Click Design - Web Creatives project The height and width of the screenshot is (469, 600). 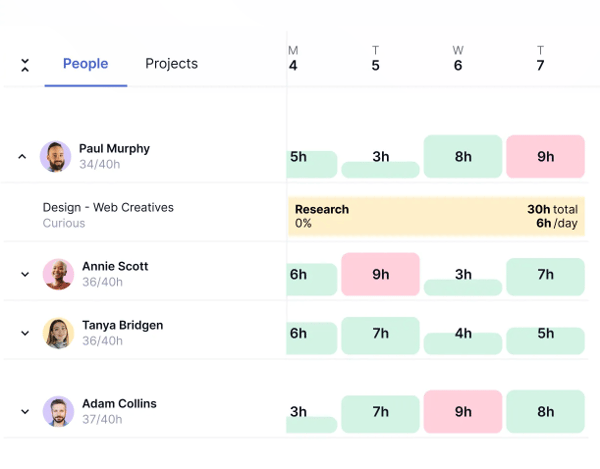click(x=108, y=207)
